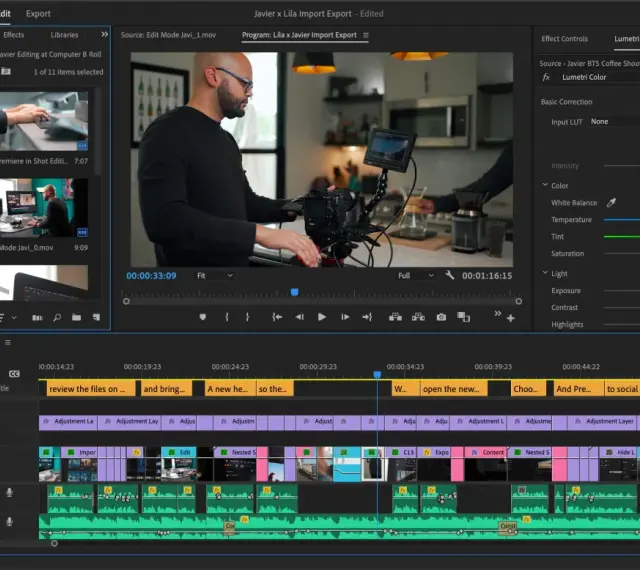Viewport: 640px width, 570px height.
Task: Select the Premiere in Shot Editing thumbnail
Action: pos(43,121)
